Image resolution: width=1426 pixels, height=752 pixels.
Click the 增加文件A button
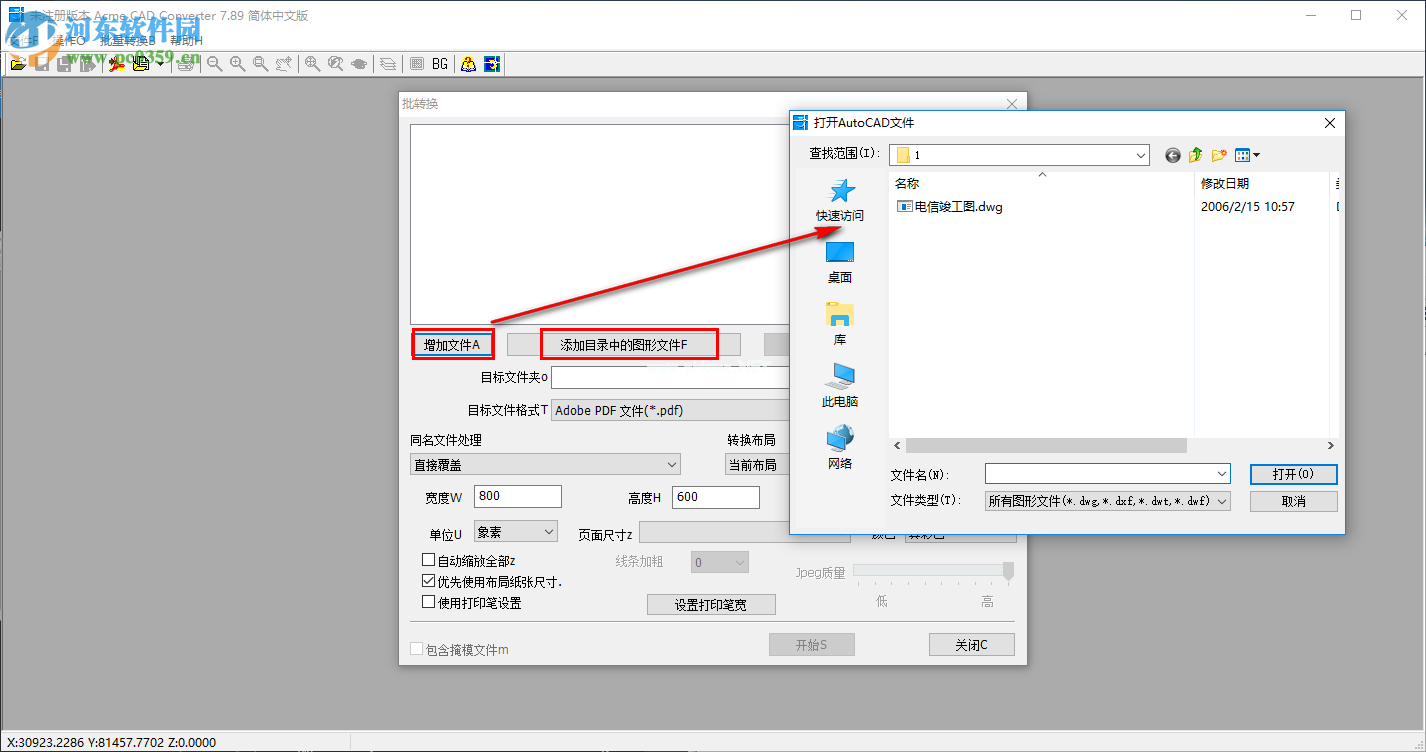pyautogui.click(x=452, y=345)
